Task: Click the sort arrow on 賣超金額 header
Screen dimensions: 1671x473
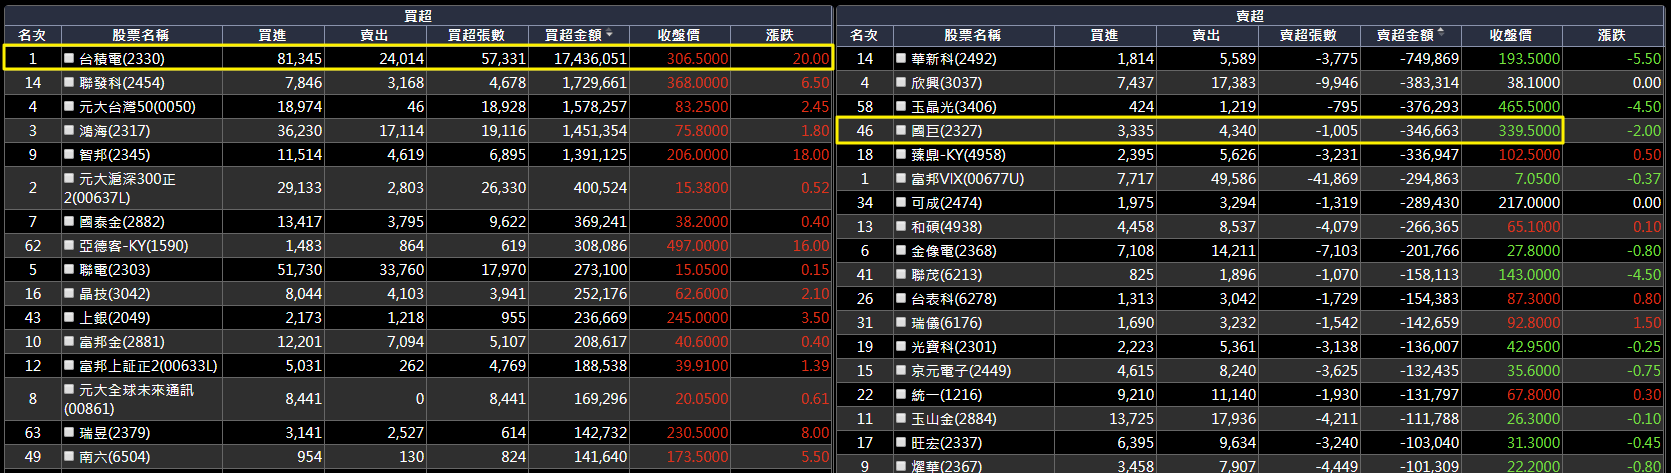Action: point(1441,34)
